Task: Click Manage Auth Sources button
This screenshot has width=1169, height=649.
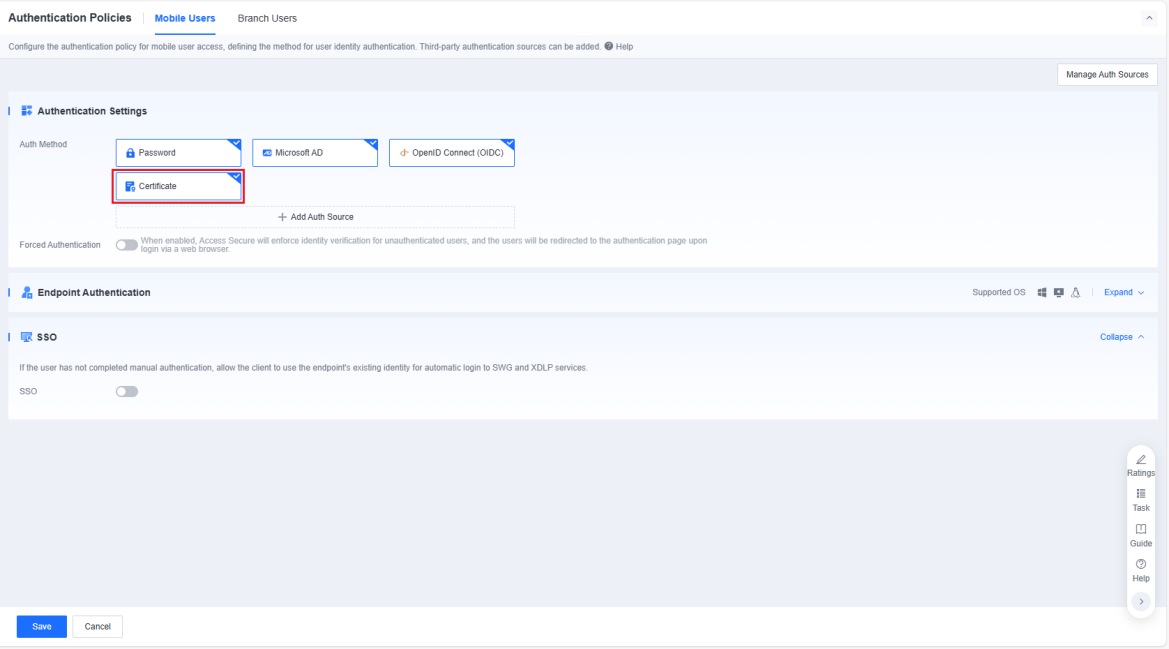Action: [1107, 75]
